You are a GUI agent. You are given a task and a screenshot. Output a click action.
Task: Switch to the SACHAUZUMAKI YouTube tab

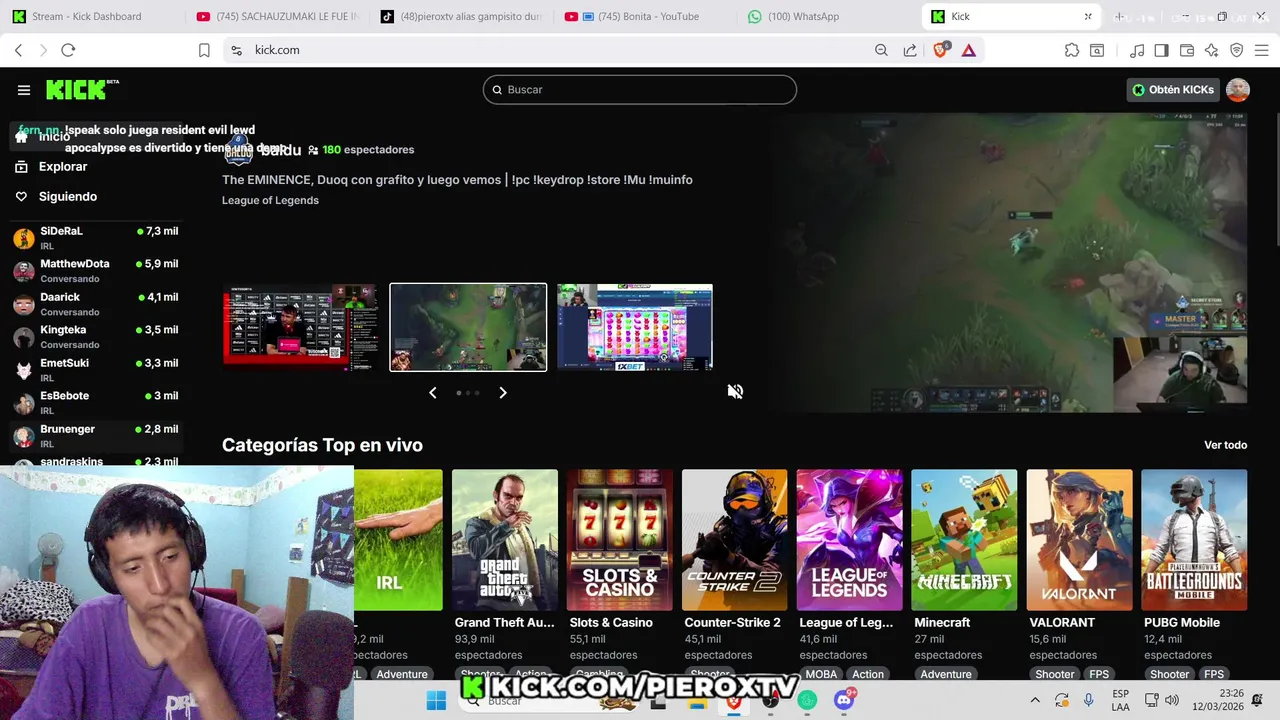(x=278, y=16)
